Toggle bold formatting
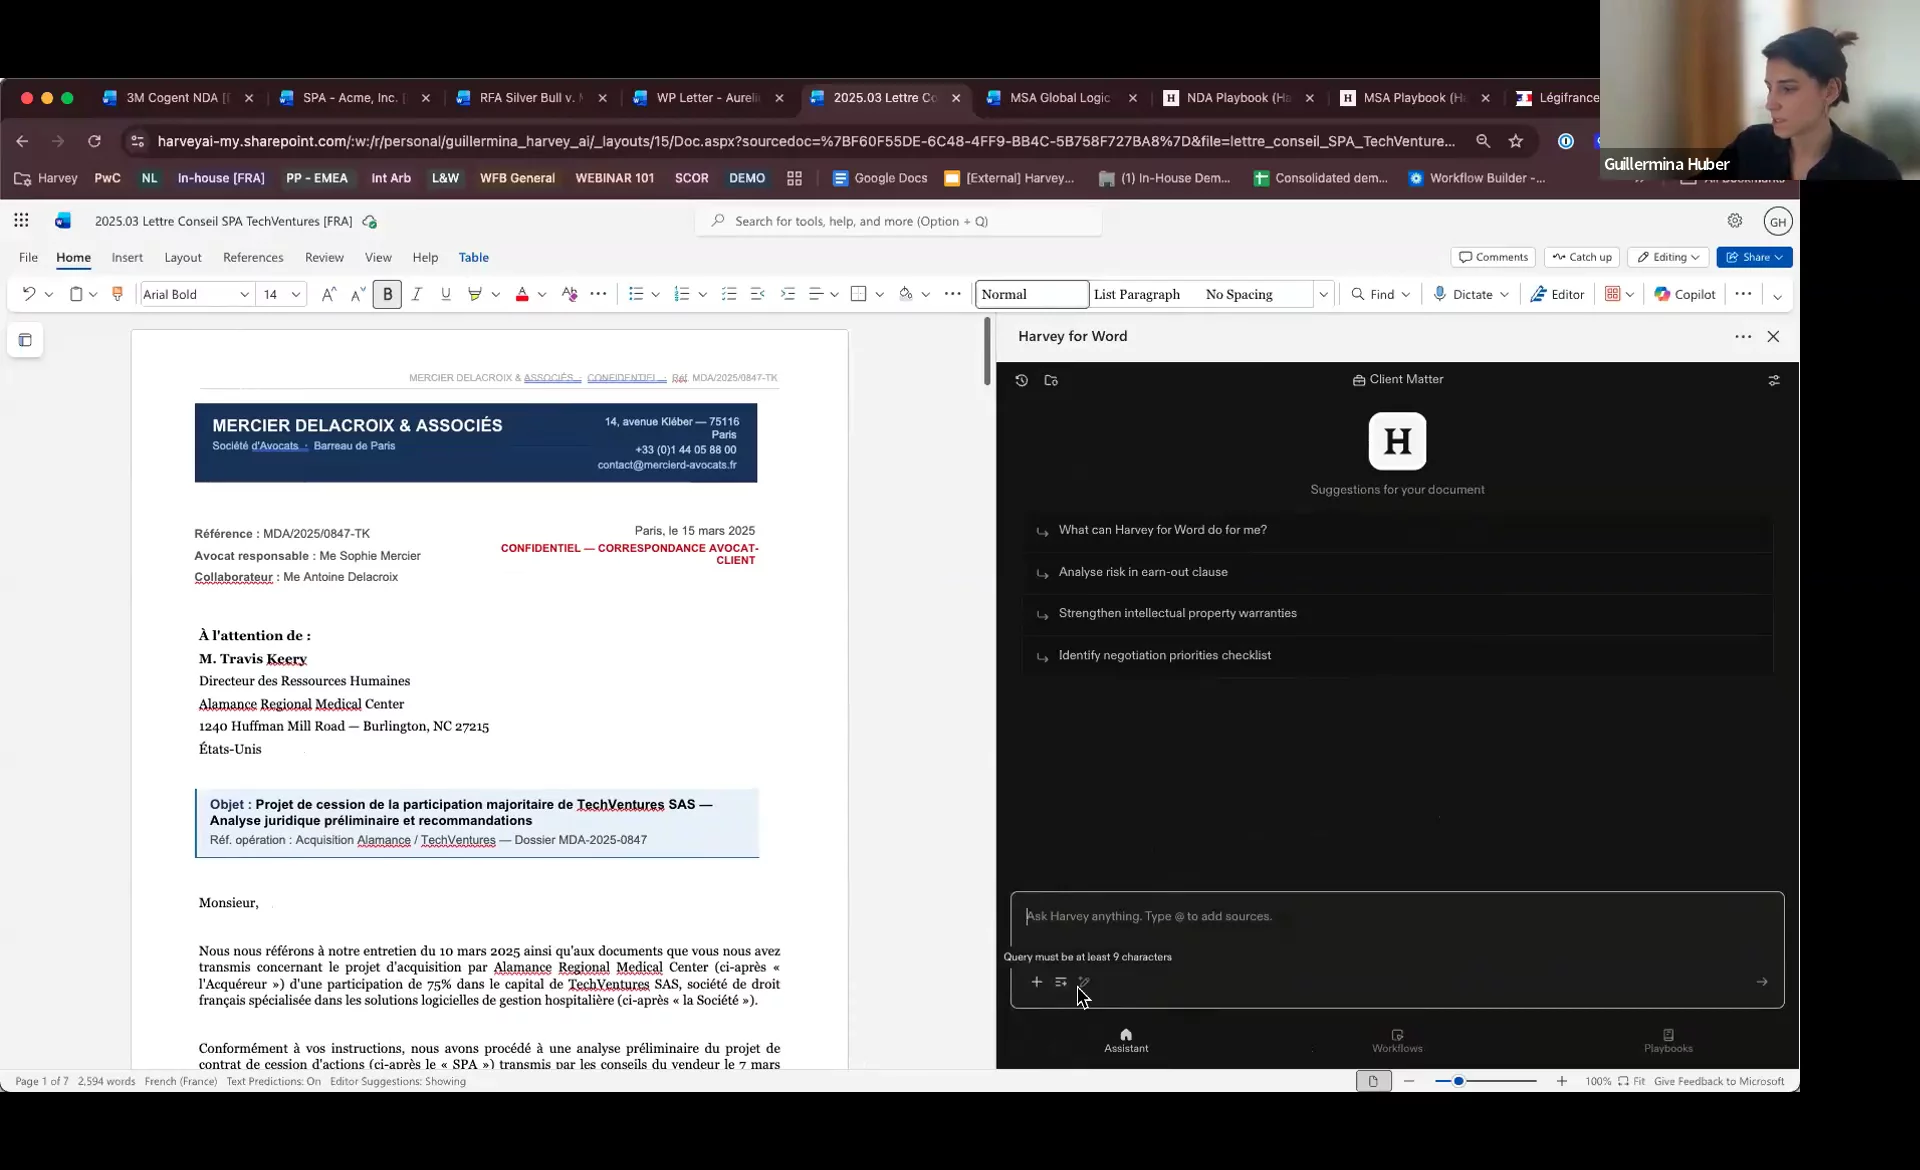 tap(388, 294)
